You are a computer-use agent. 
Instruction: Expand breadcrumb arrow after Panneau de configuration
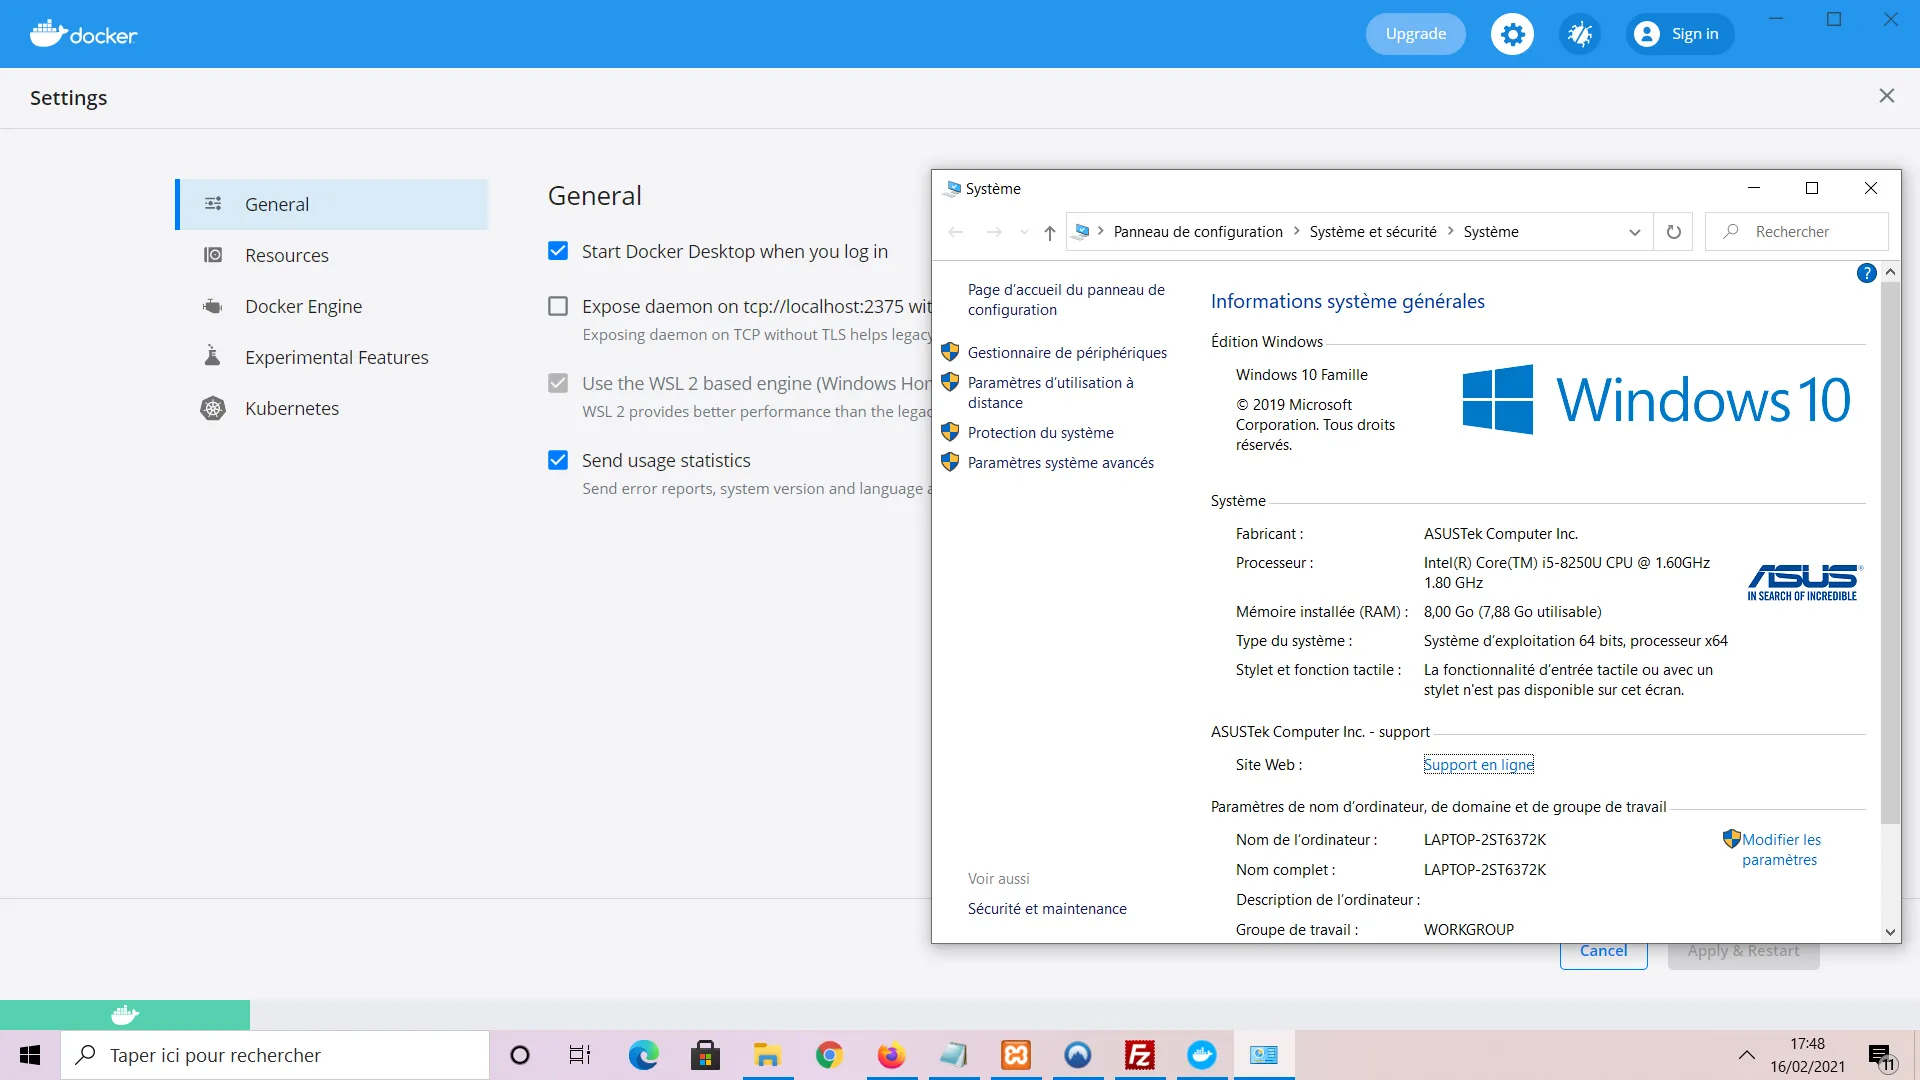[x=1297, y=231]
